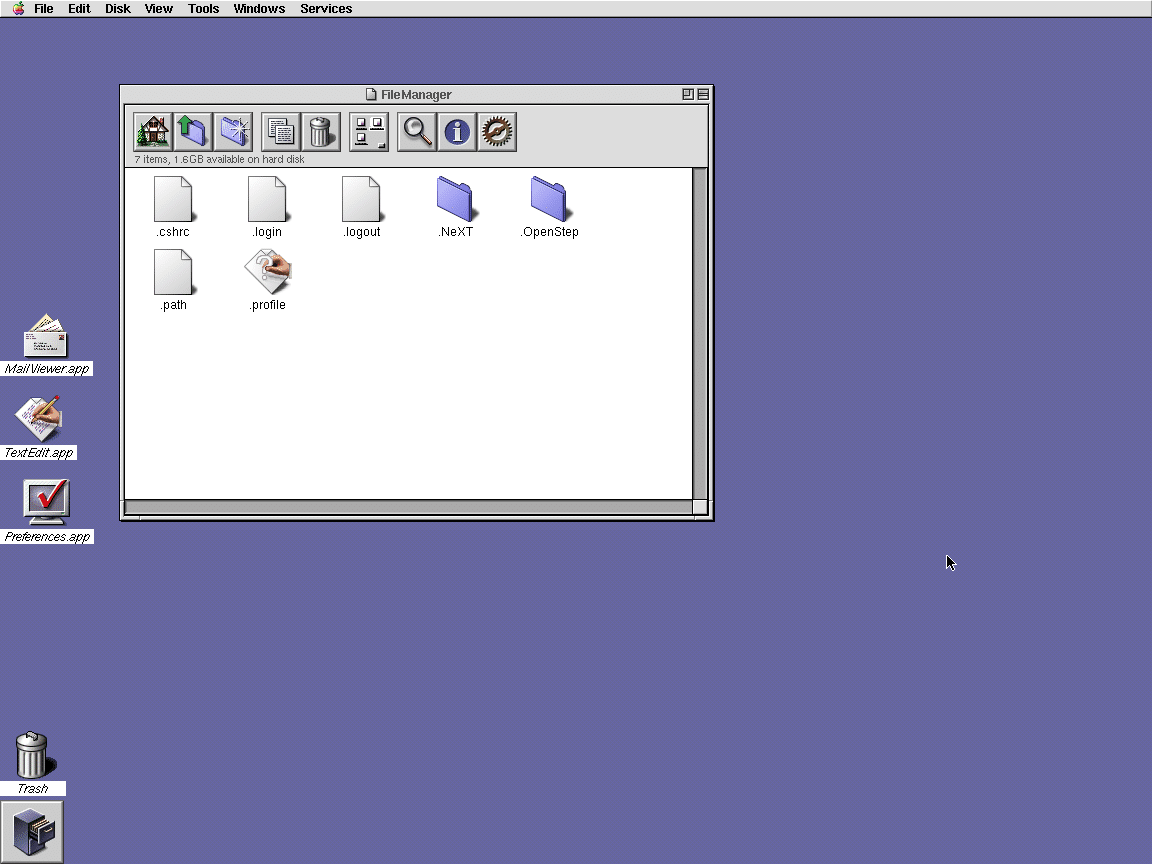The height and width of the screenshot is (864, 1152).
Task: Open the view options button in the toolbar
Action: [x=369, y=132]
